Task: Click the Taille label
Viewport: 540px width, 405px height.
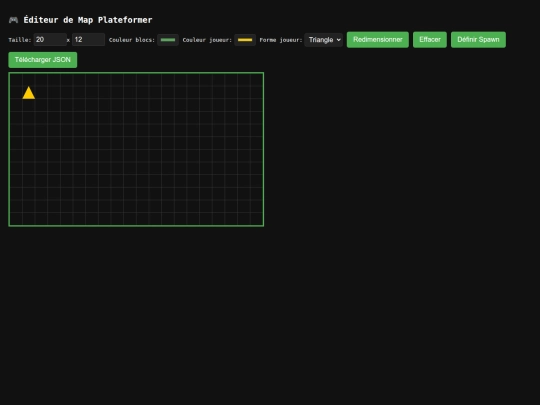Action: [20, 40]
